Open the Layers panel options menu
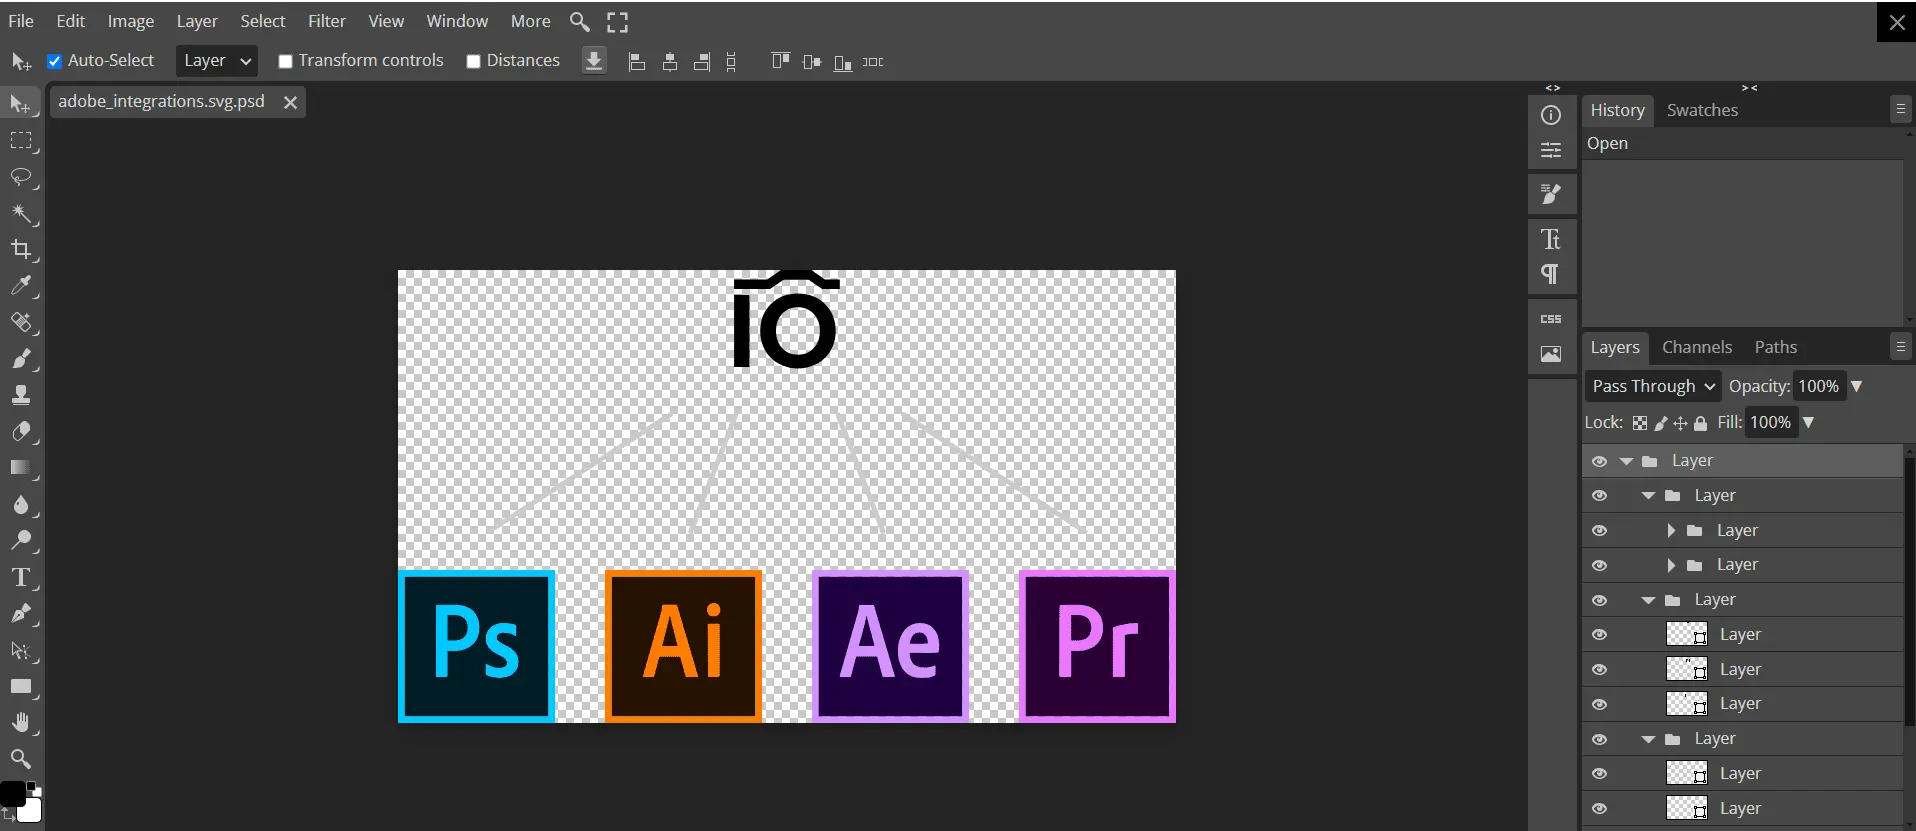Screen dimensions: 1916x831 pos(1901,346)
